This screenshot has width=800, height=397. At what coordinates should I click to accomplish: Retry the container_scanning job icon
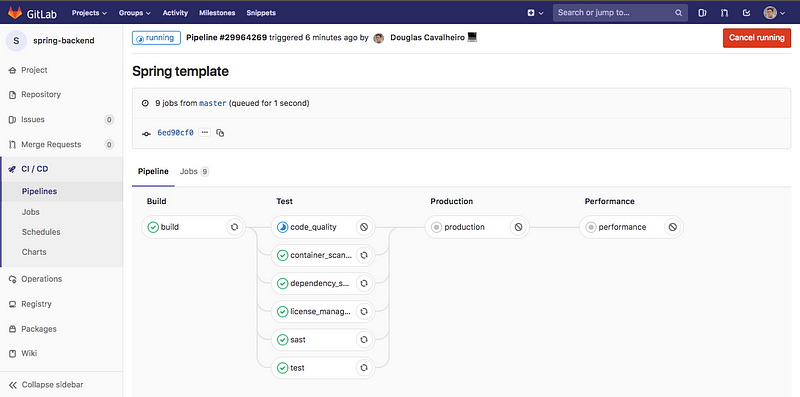click(x=364, y=255)
